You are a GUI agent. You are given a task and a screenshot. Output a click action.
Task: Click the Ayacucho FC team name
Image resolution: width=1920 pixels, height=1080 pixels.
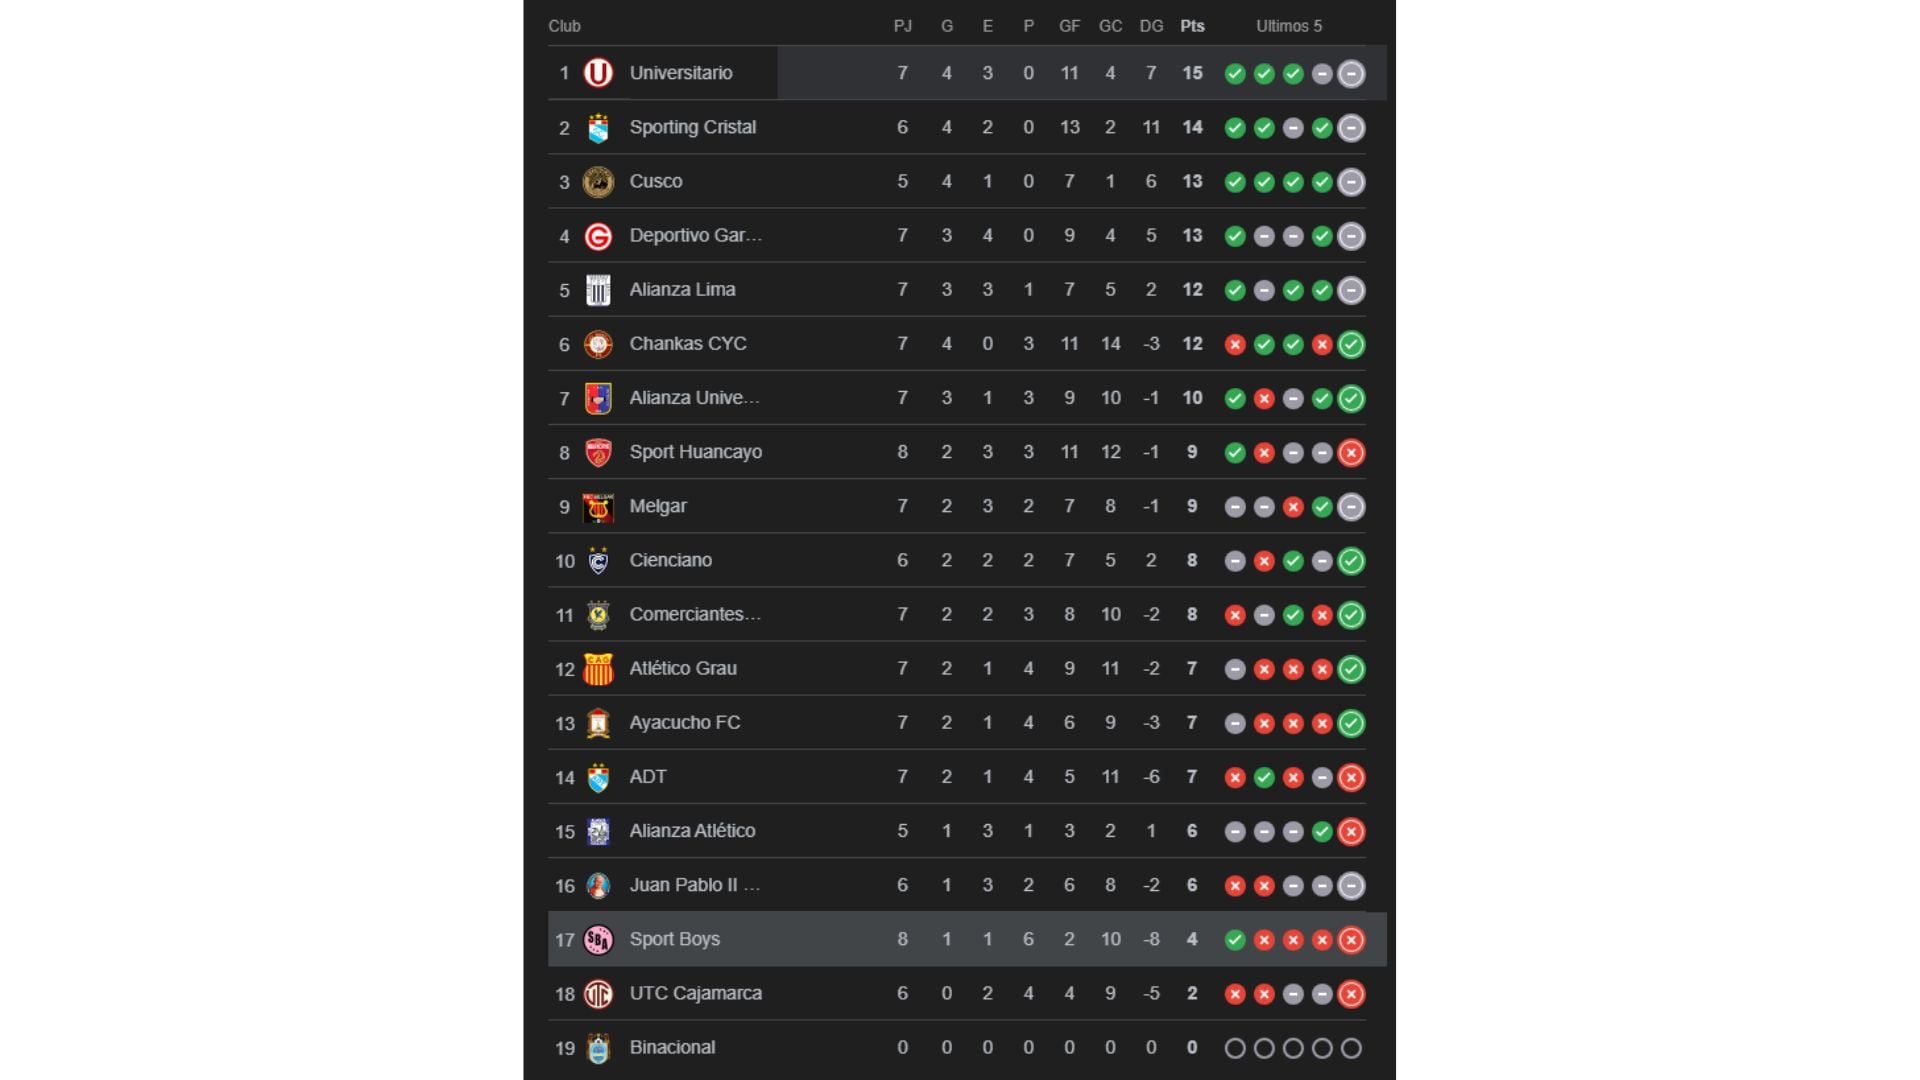(684, 722)
